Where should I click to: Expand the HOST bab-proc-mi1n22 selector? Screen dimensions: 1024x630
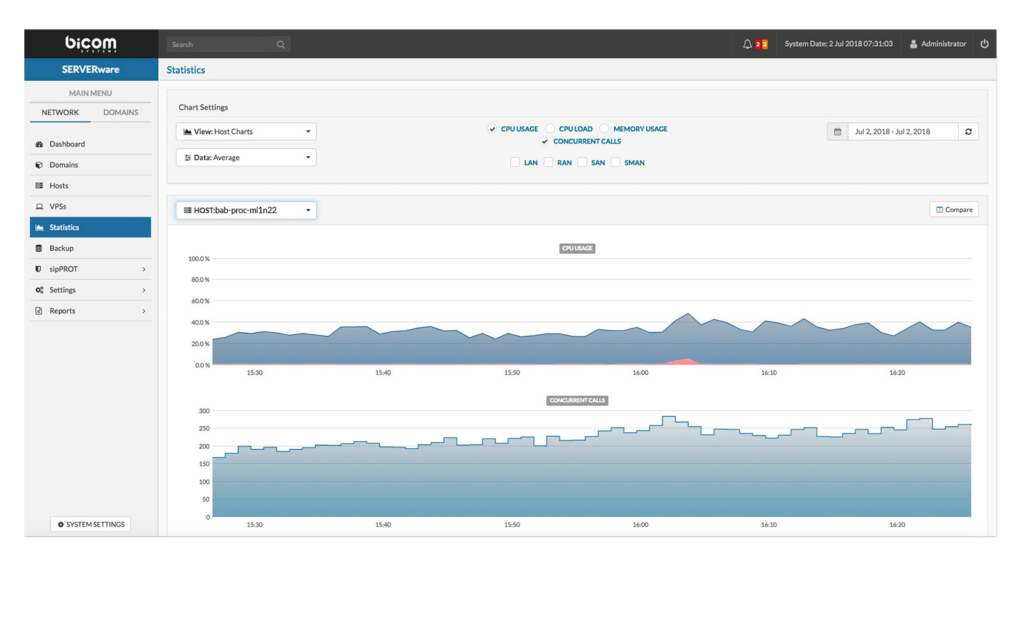tap(246, 210)
